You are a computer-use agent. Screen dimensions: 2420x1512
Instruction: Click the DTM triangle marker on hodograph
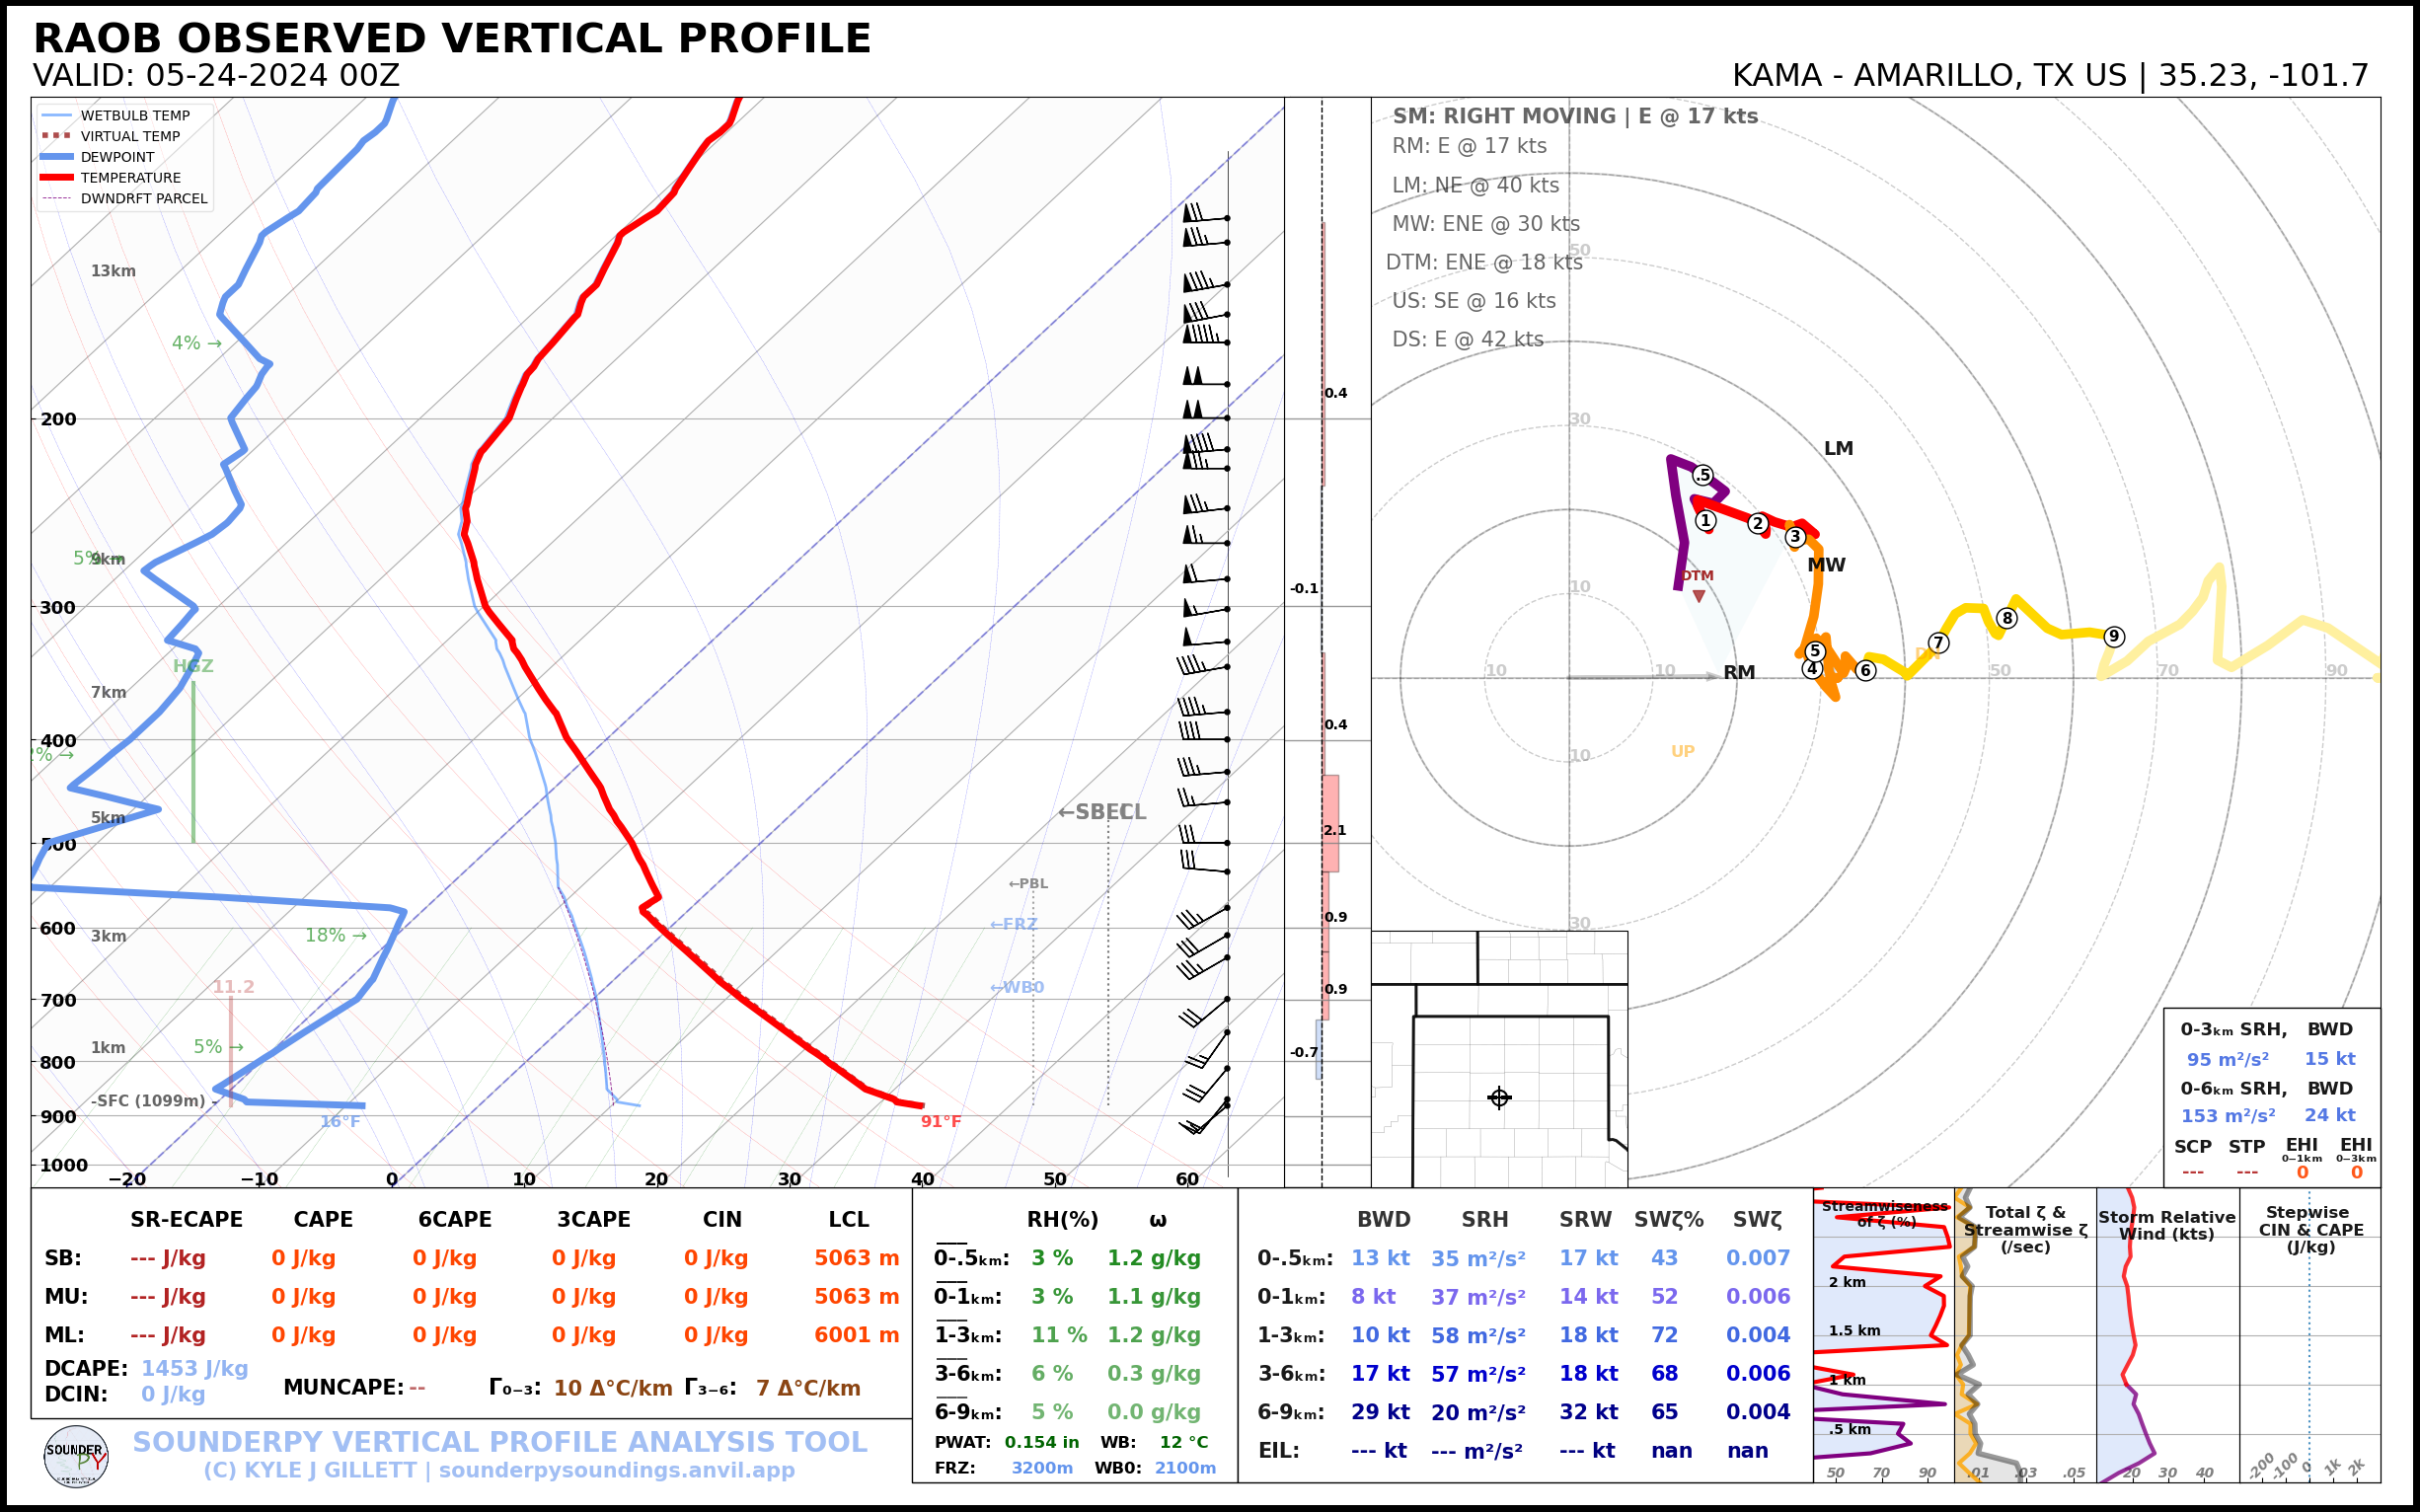[x=1699, y=596]
